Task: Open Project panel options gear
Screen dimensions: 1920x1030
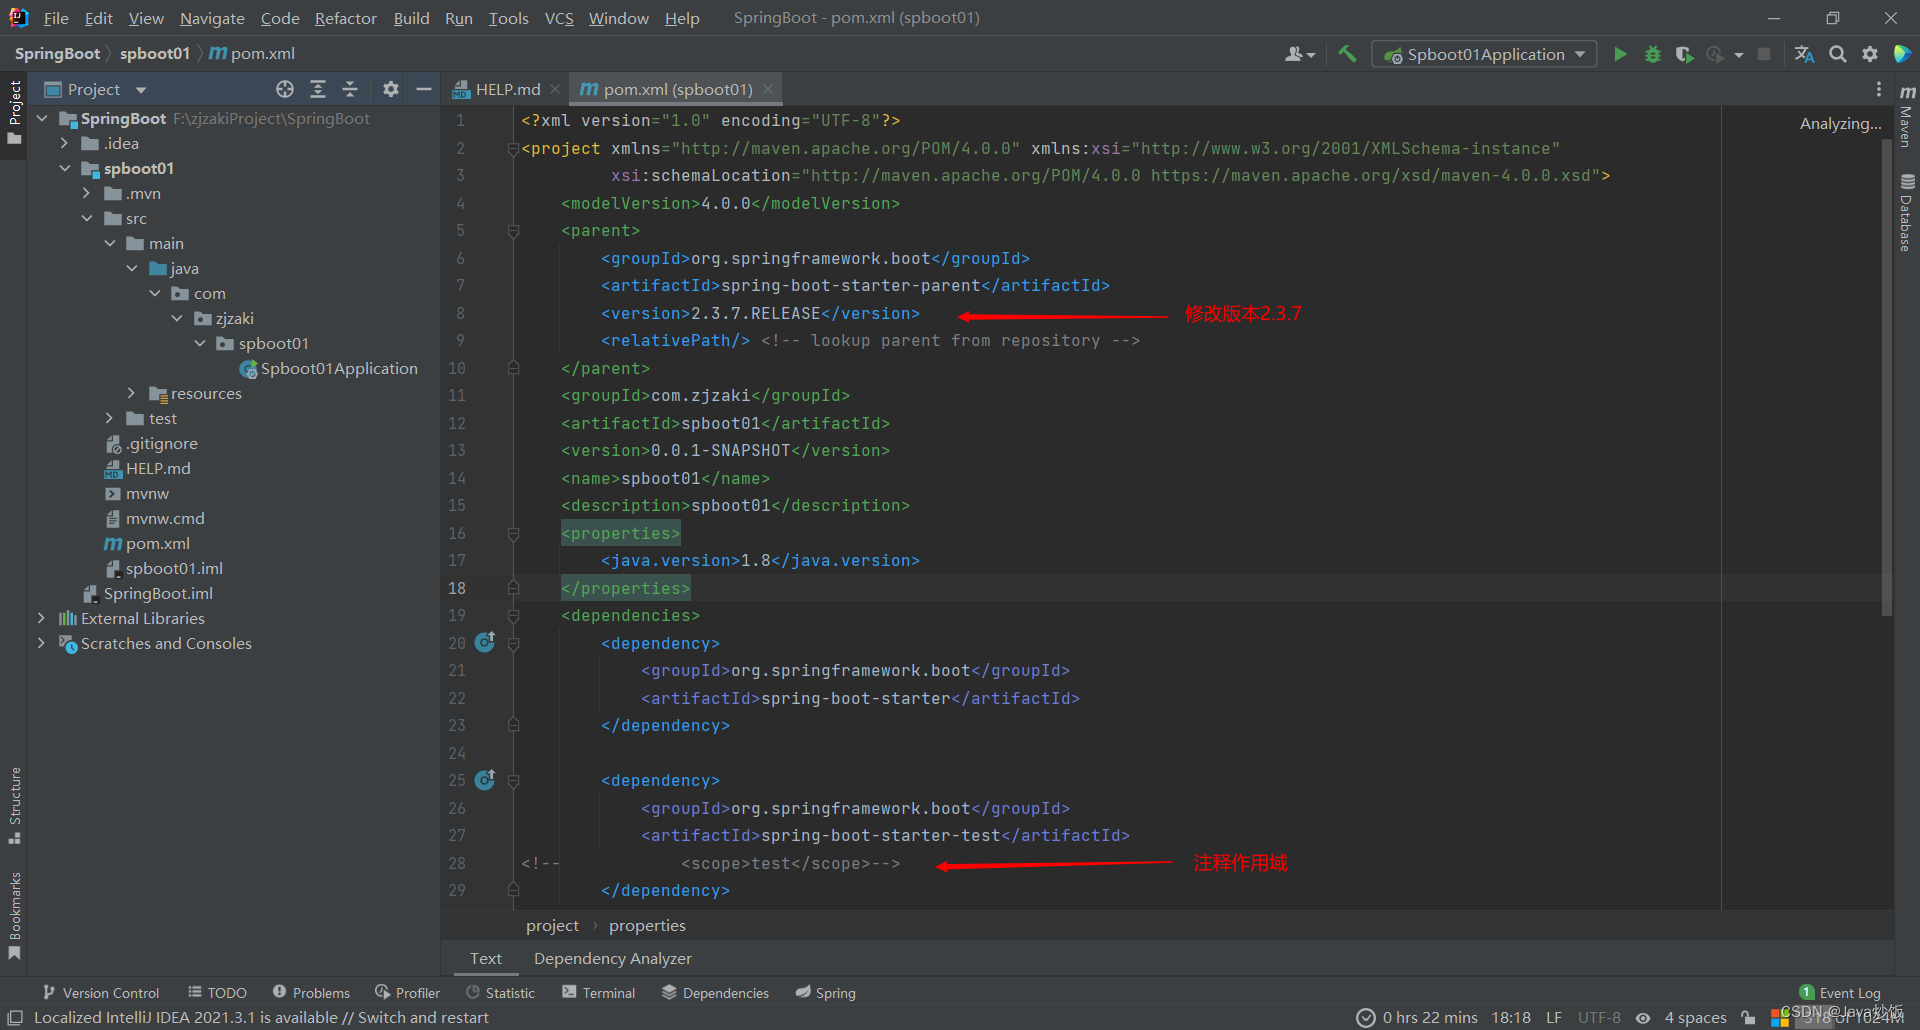Action: coord(391,89)
